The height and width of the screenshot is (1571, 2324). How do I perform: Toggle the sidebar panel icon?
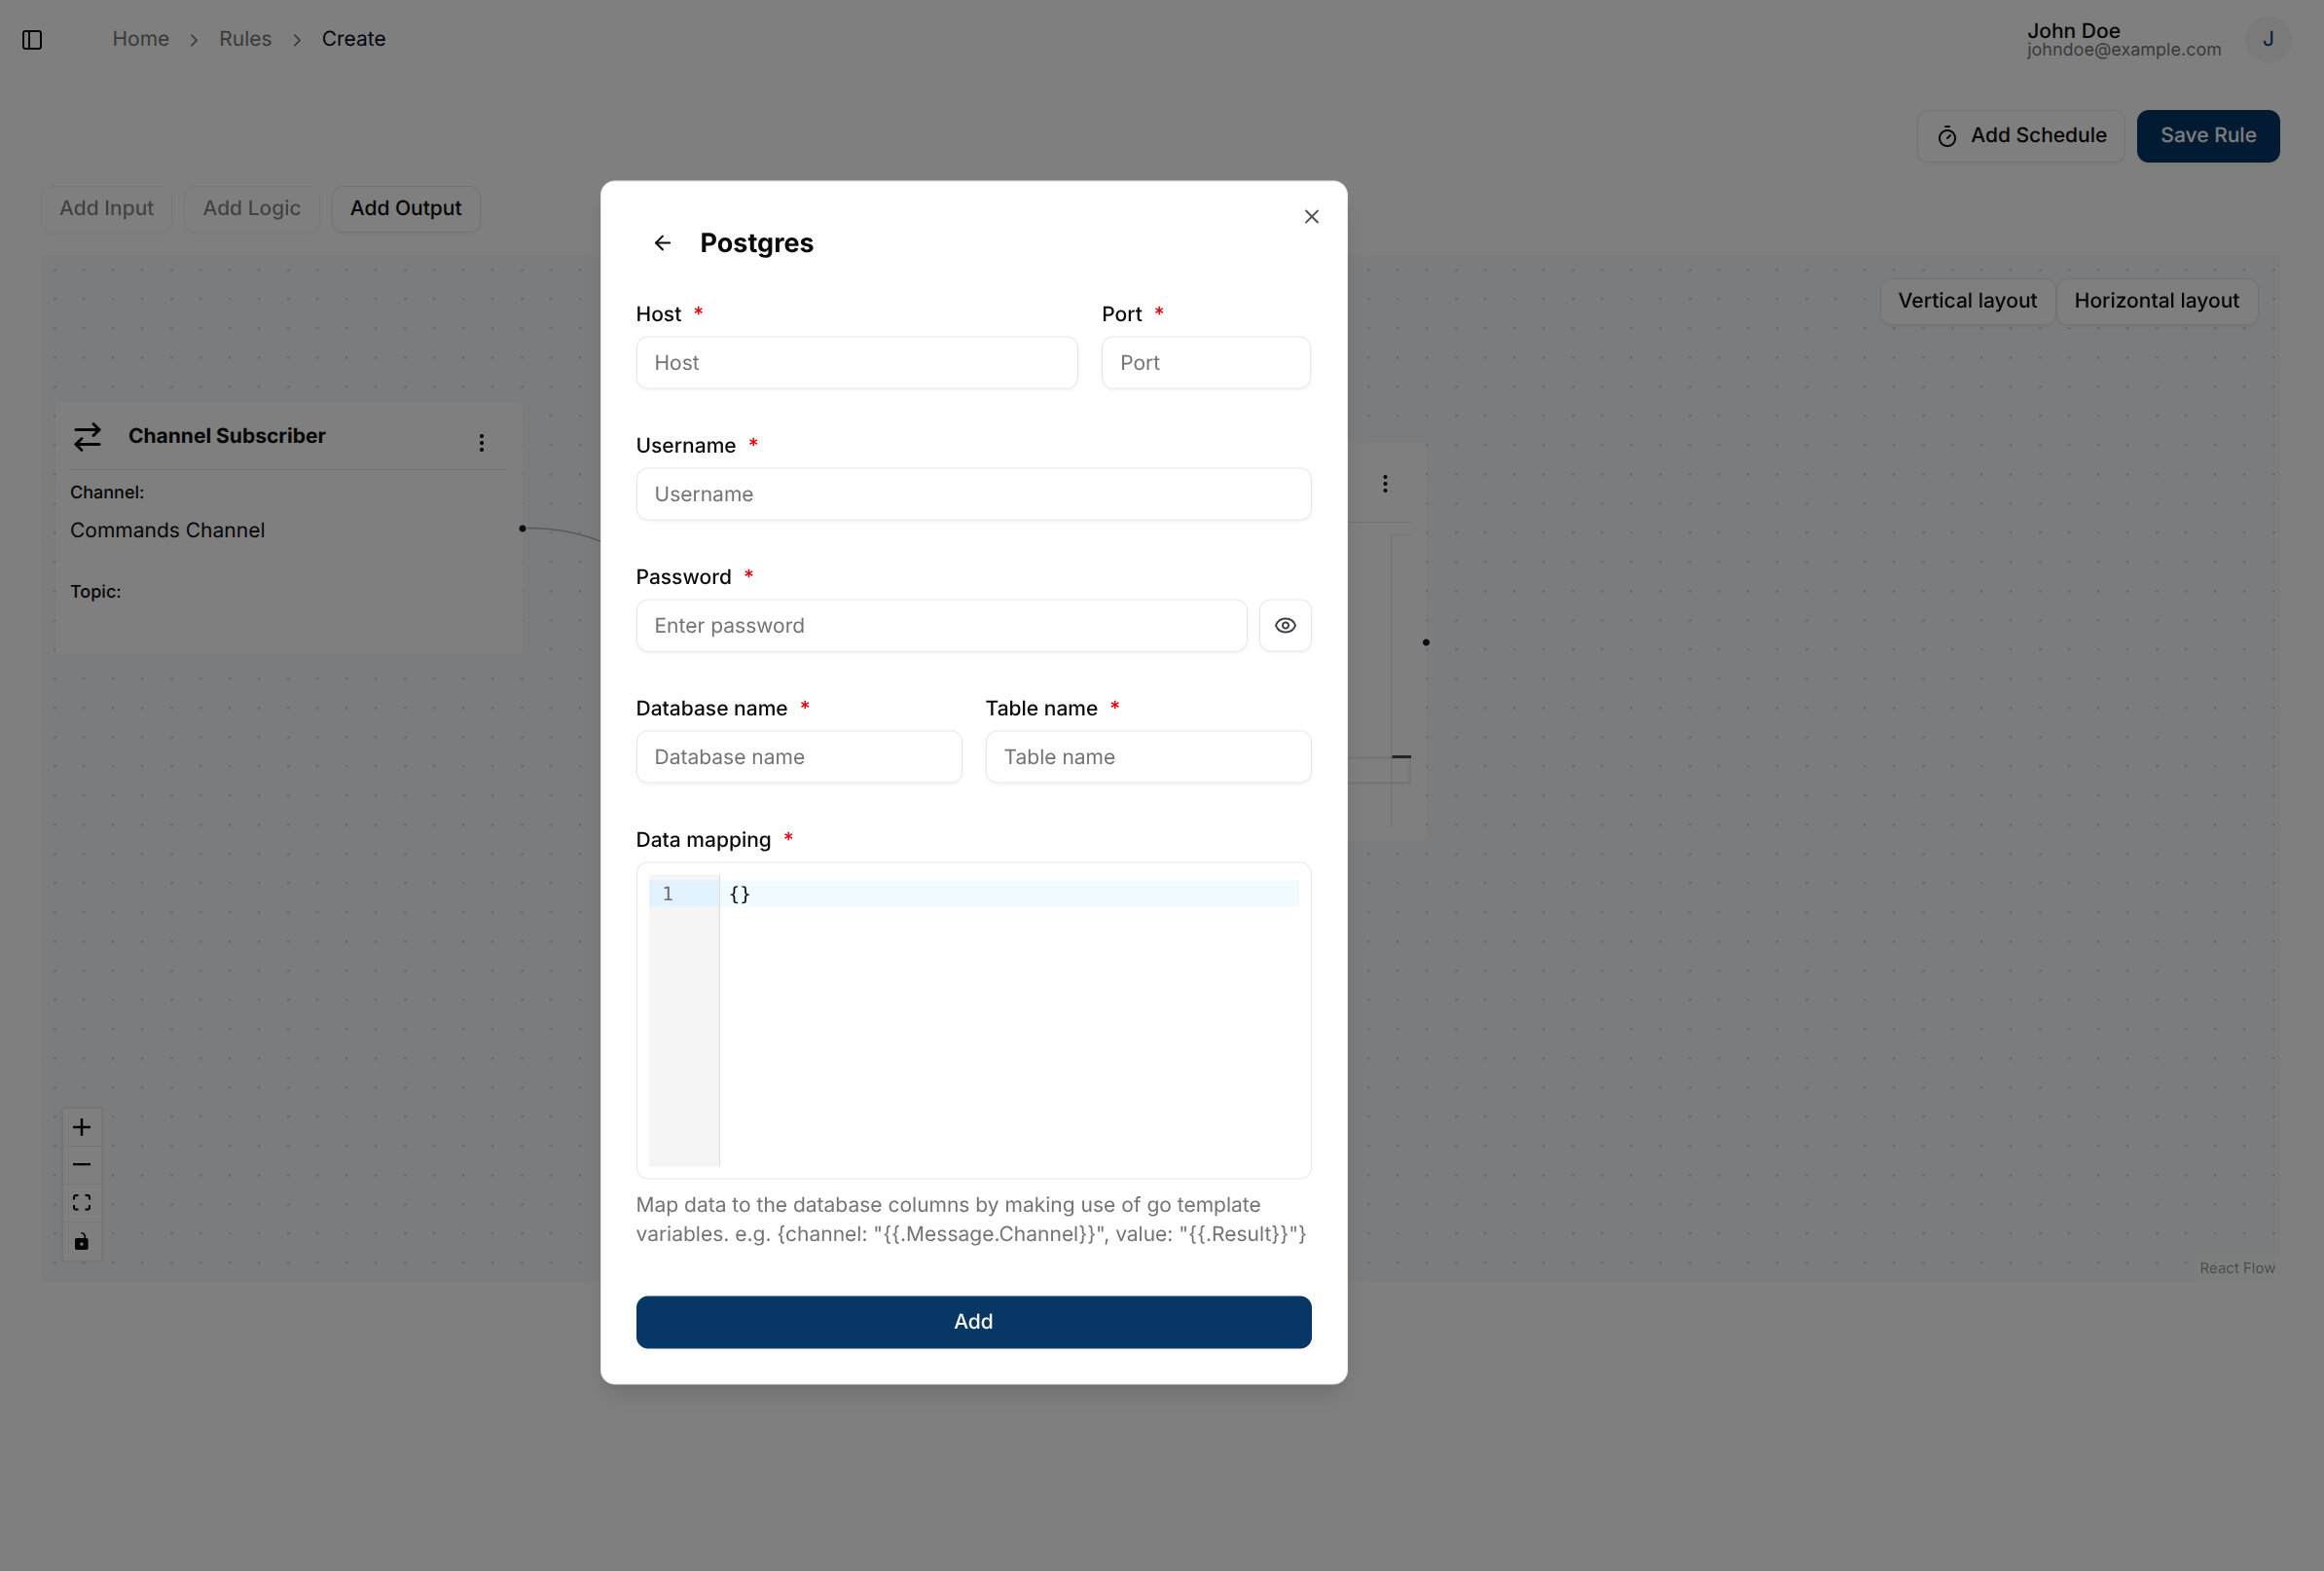[32, 39]
